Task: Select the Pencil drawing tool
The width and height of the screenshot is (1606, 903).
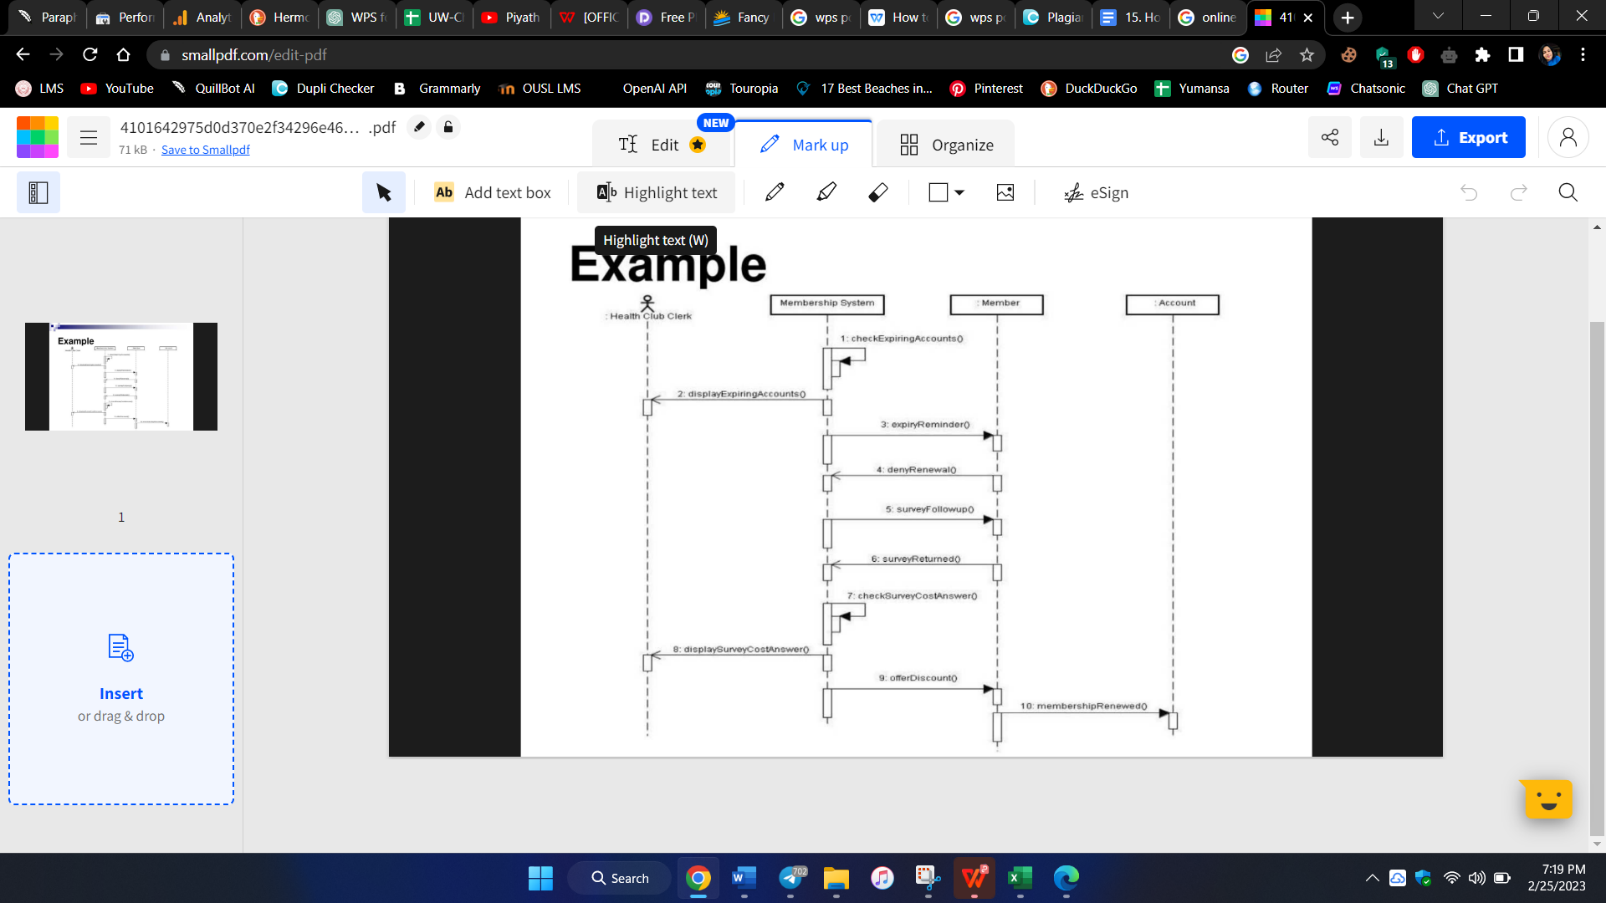Action: coord(774,192)
